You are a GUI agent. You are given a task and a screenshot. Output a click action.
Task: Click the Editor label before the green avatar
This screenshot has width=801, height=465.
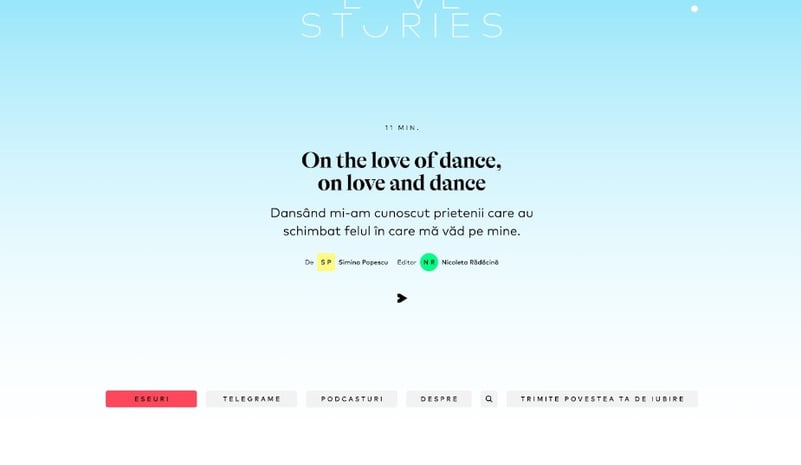click(407, 262)
